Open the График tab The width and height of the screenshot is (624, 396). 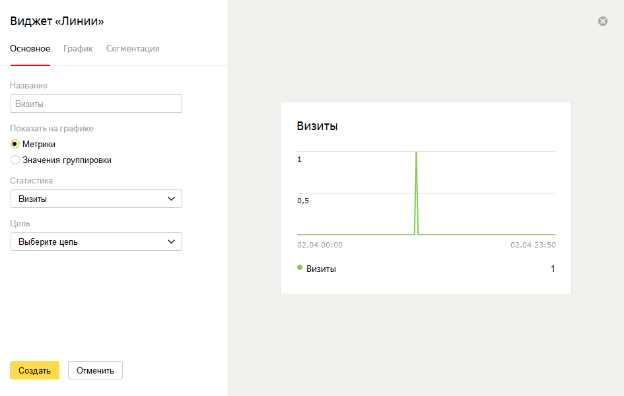coord(78,49)
